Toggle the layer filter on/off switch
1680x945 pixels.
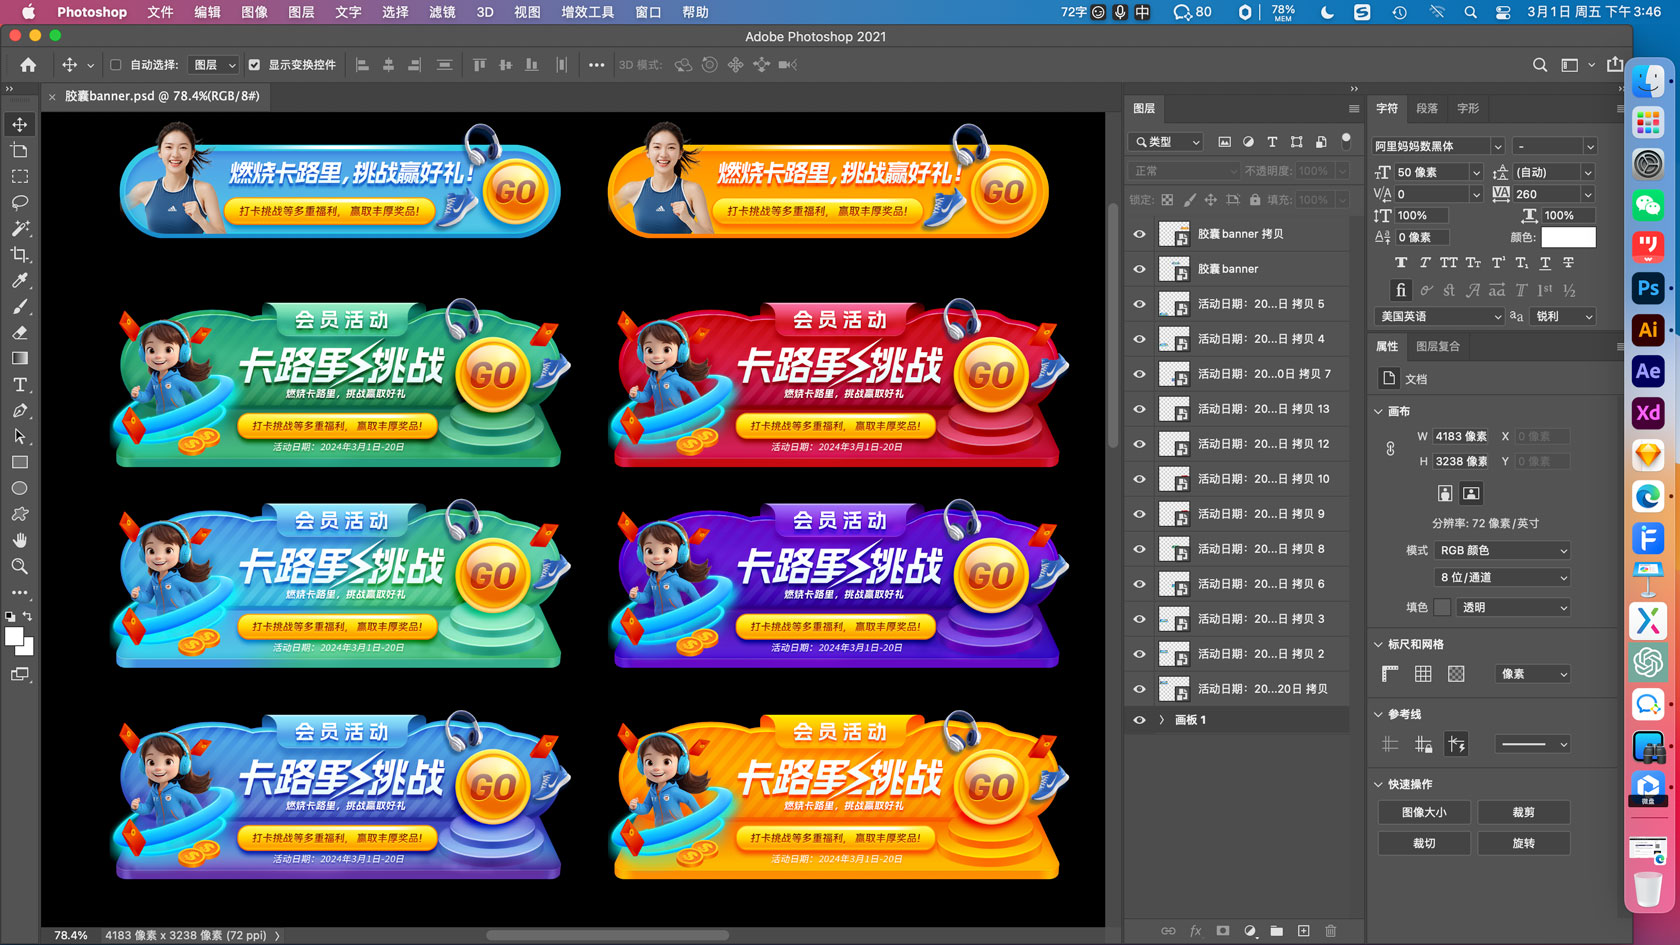(x=1346, y=140)
